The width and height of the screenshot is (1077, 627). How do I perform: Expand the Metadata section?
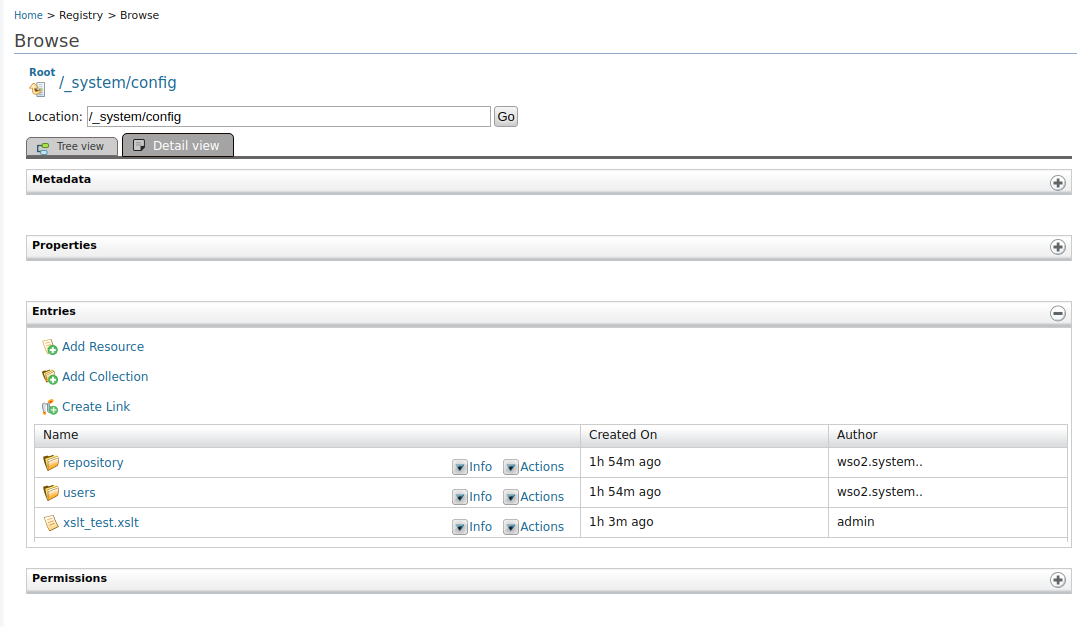[x=1058, y=182]
